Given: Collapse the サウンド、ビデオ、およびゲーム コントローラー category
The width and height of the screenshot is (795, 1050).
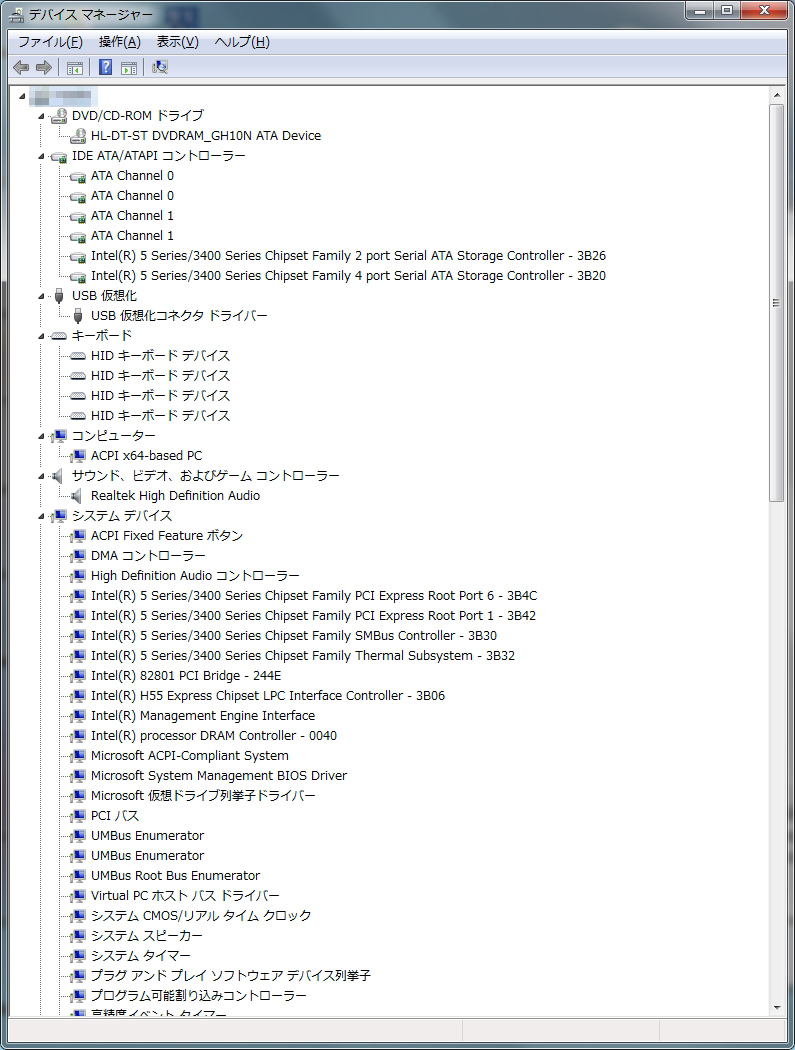Looking at the screenshot, I should 42,477.
